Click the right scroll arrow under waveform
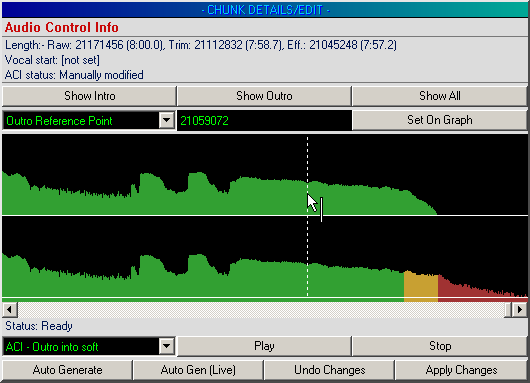Screen dimensions: 530x383 [x=520, y=310]
